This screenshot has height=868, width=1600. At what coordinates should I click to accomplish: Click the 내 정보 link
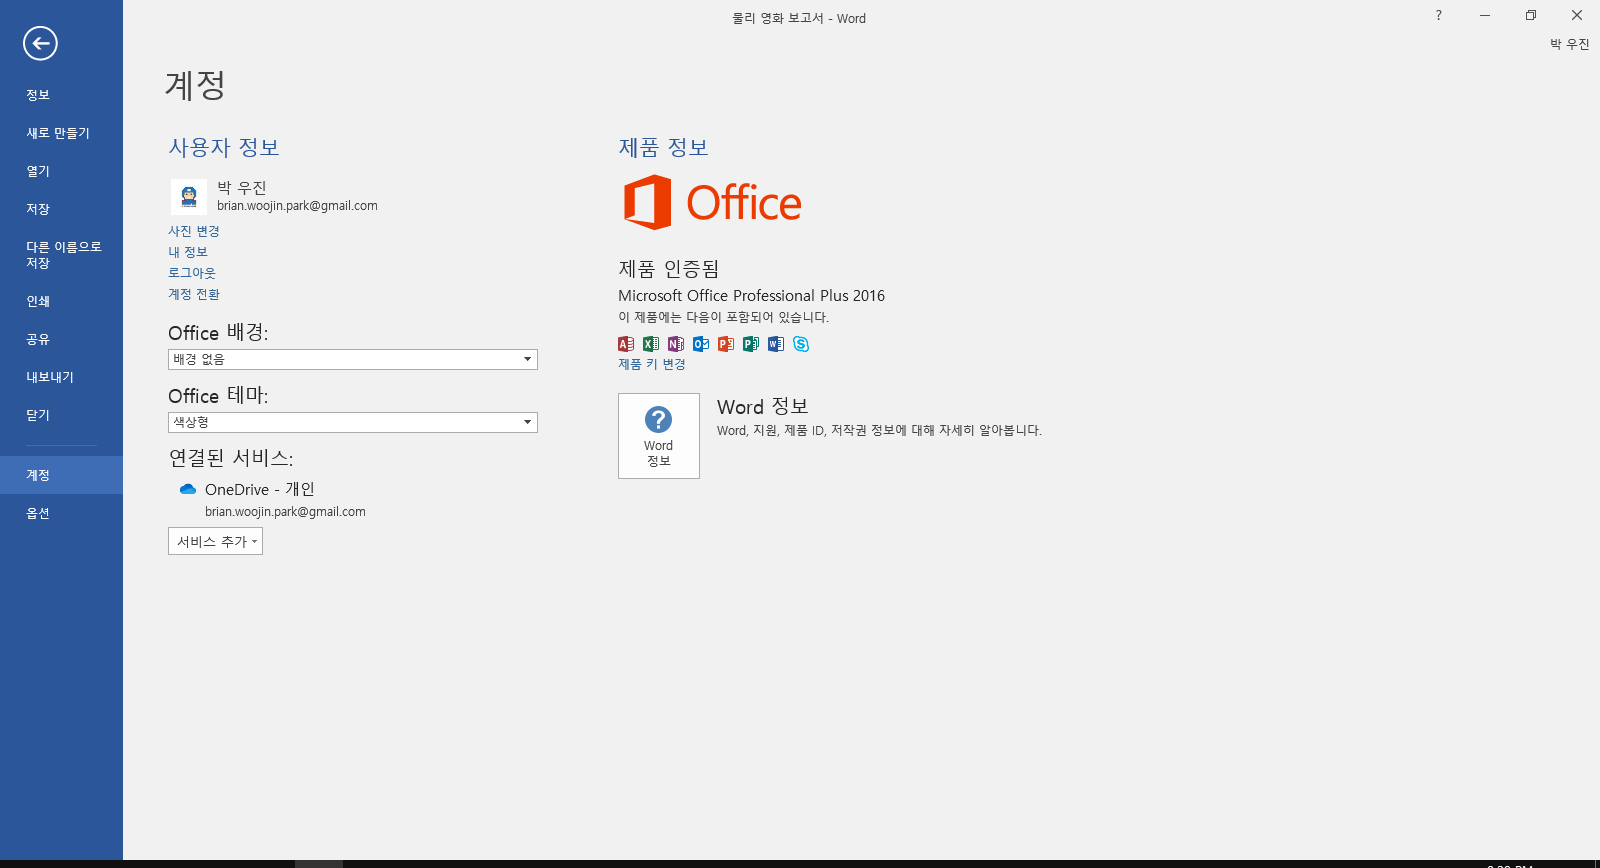(x=188, y=252)
